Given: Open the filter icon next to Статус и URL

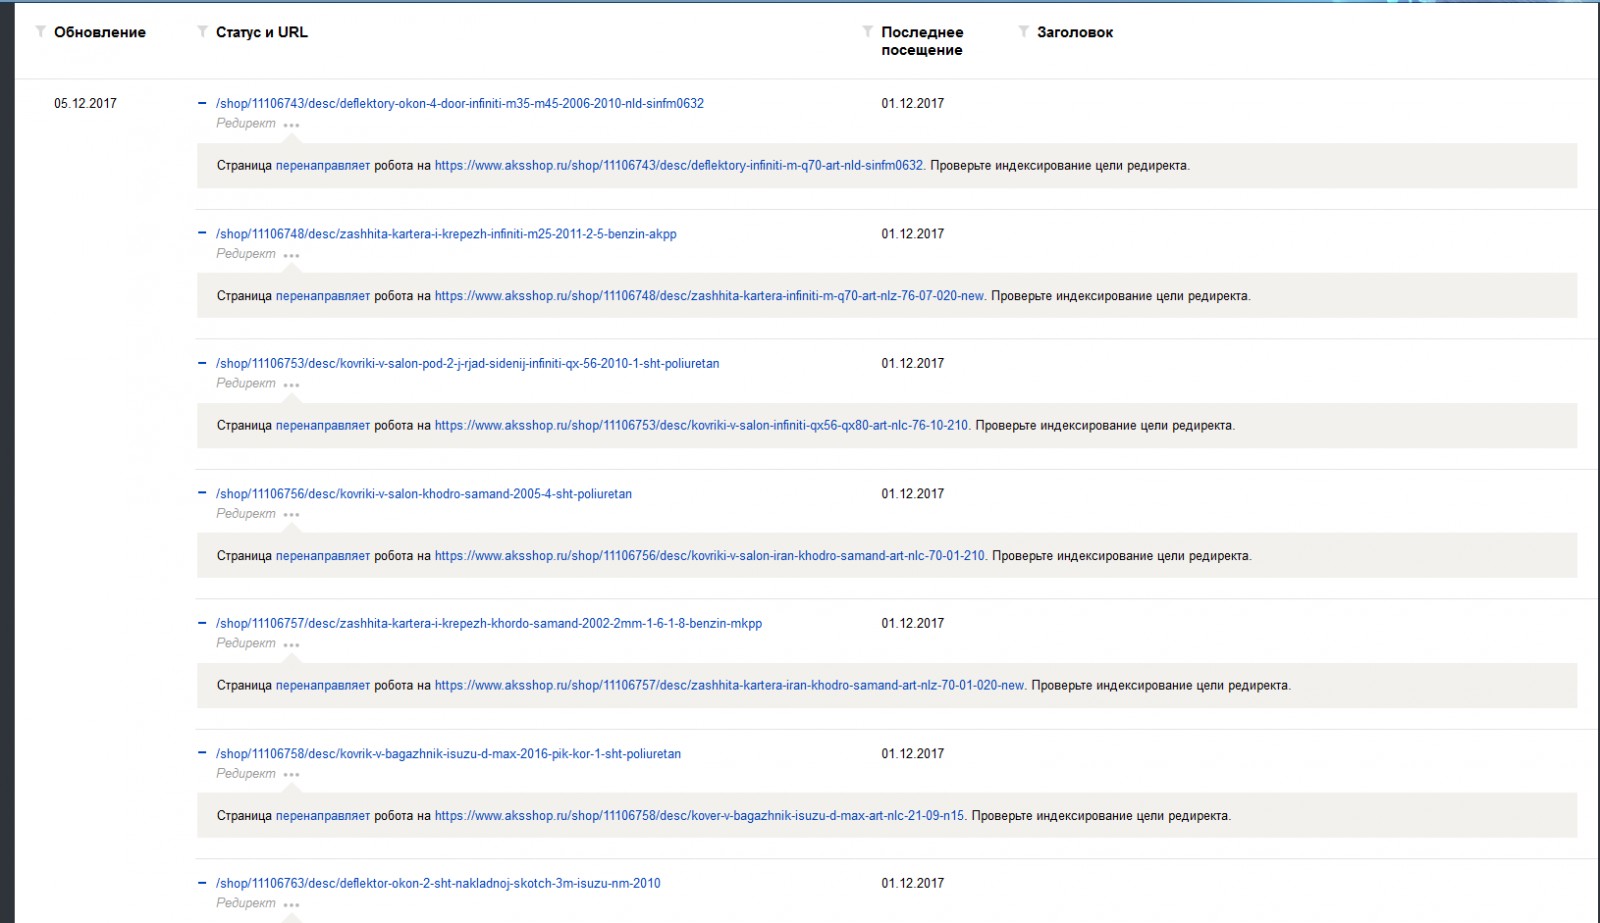Looking at the screenshot, I should (x=203, y=32).
